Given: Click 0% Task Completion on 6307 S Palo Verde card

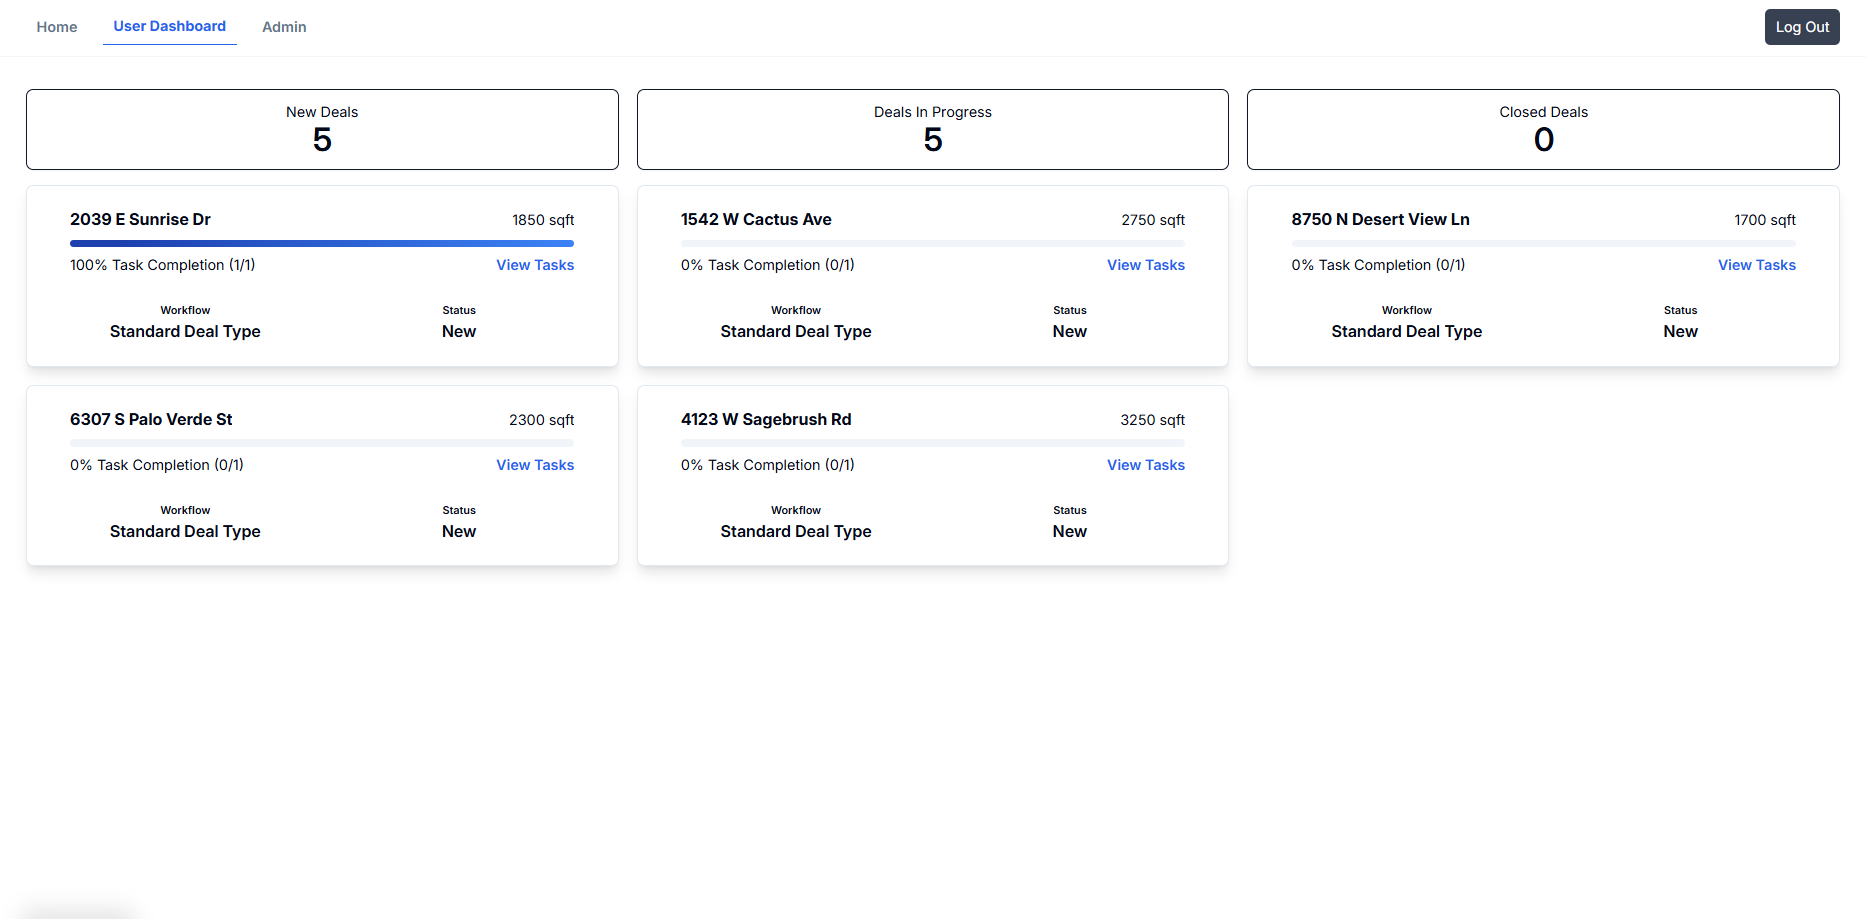Looking at the screenshot, I should [x=157, y=465].
